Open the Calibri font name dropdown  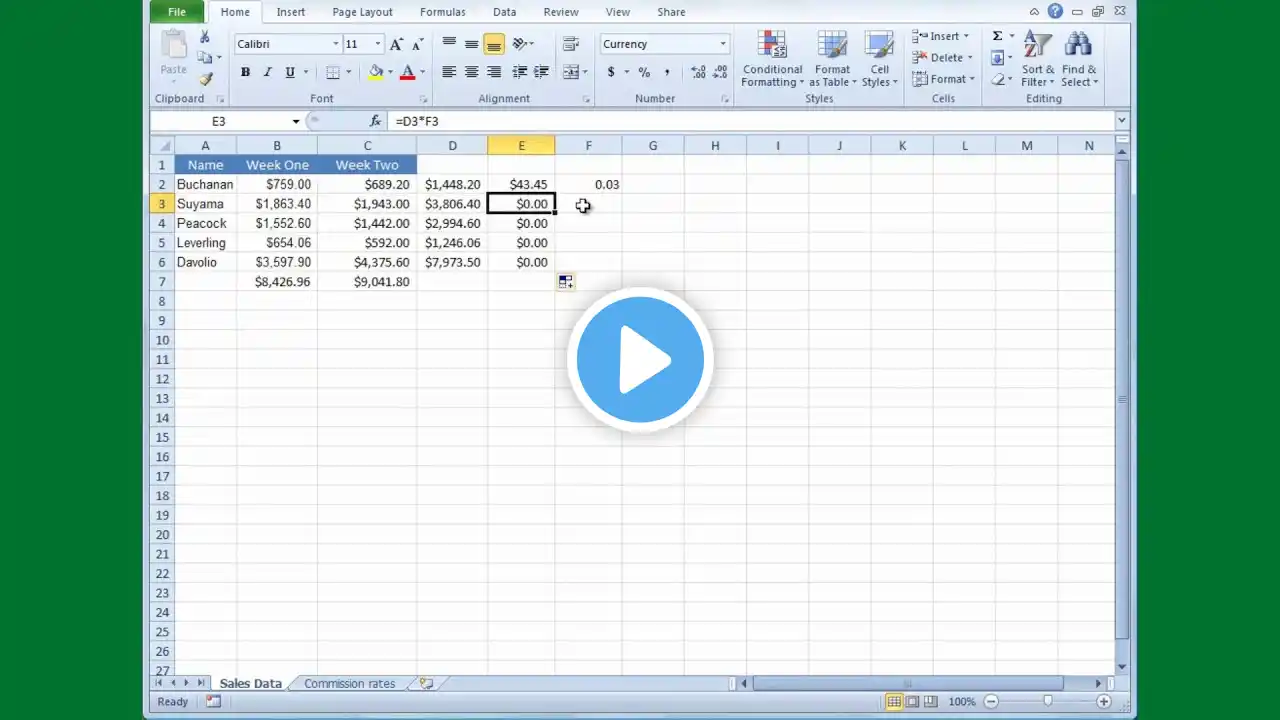(336, 44)
